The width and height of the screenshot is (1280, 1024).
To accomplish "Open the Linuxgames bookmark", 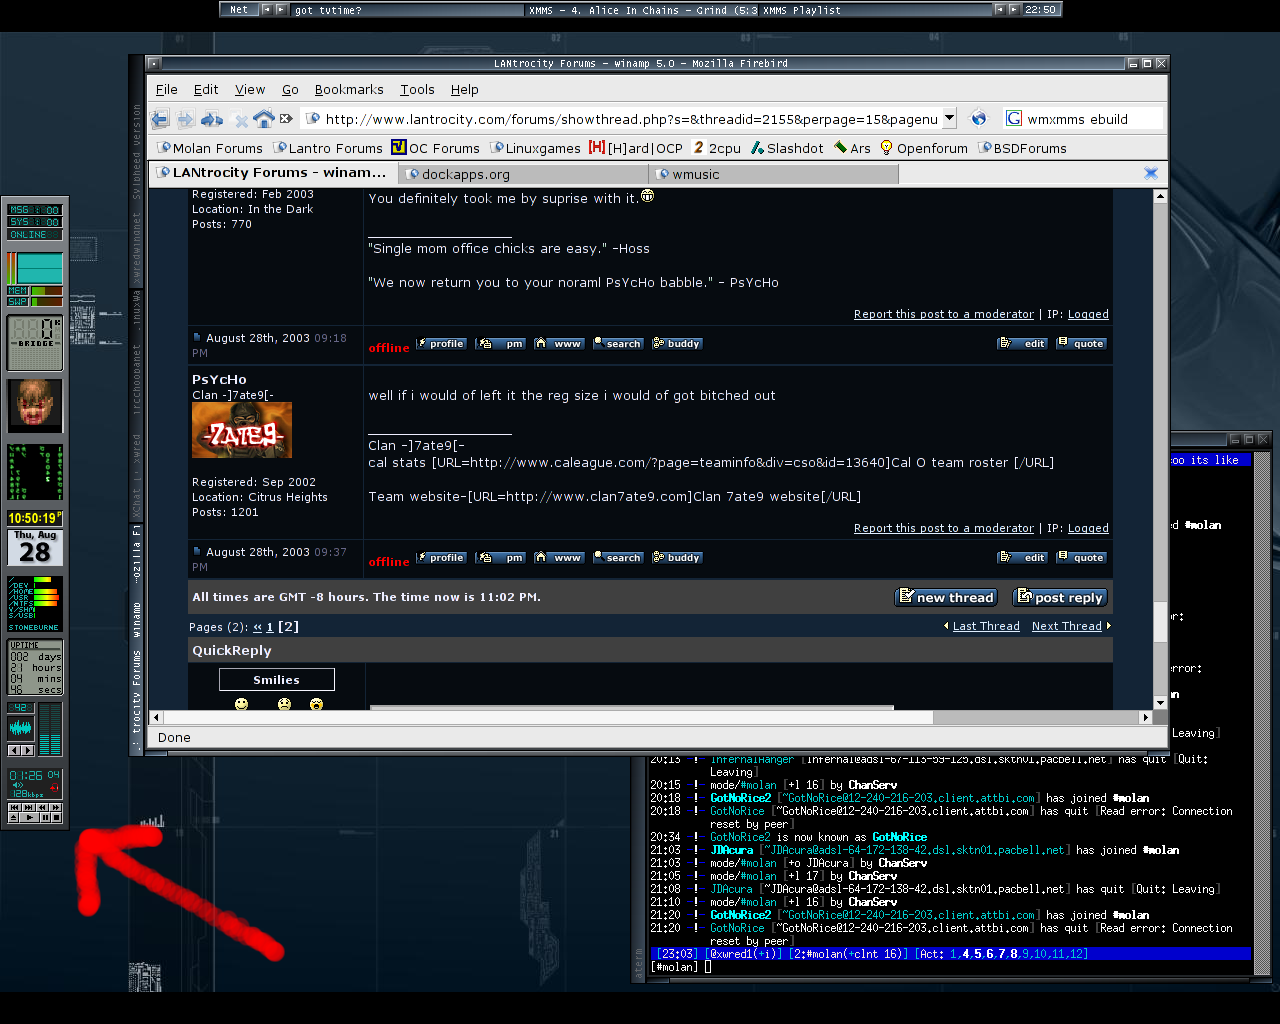I will (535, 148).
